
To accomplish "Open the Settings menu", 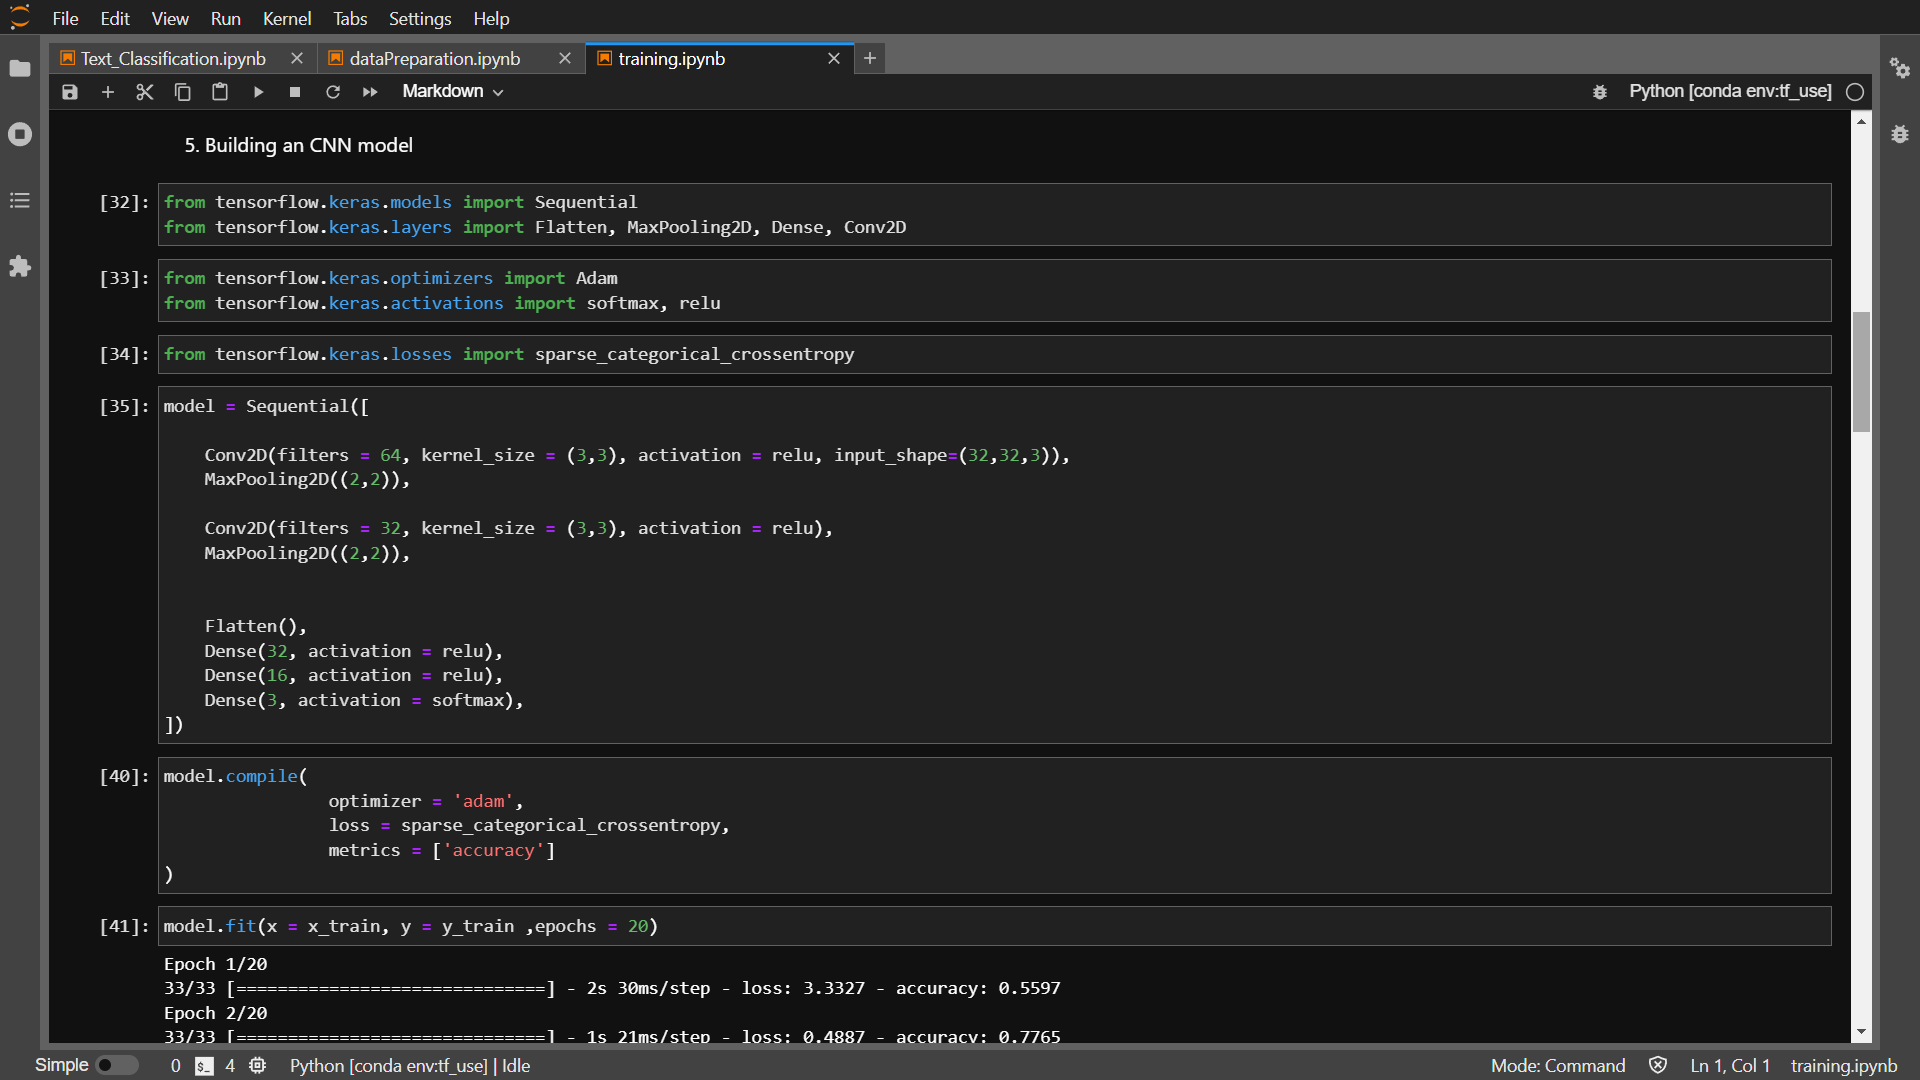I will click(420, 19).
